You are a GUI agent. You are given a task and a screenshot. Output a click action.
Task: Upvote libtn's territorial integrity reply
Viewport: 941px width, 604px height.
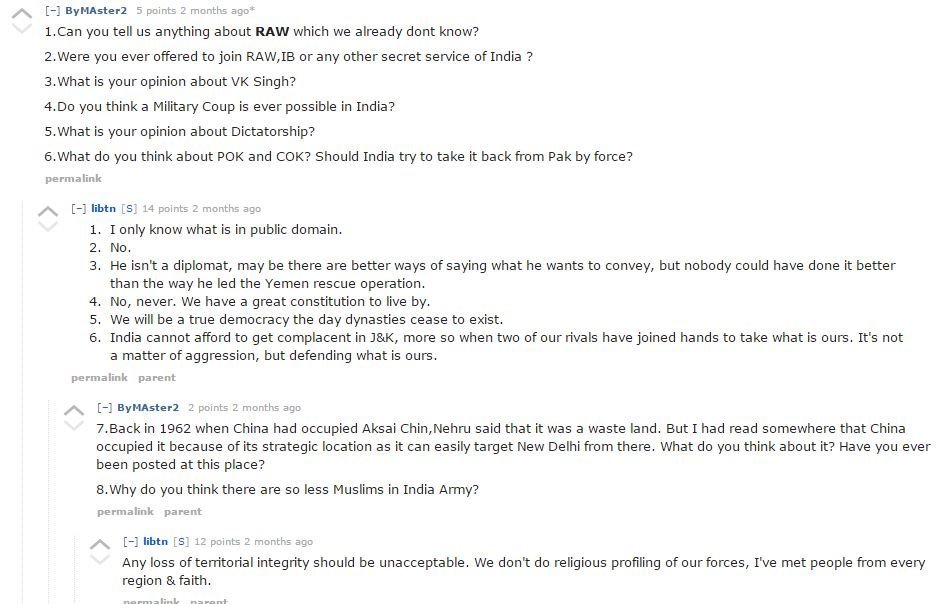[100, 544]
